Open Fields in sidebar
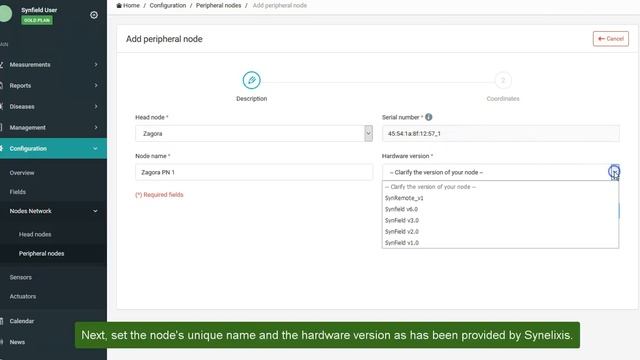Viewport: 640px width, 360px height. [x=18, y=192]
